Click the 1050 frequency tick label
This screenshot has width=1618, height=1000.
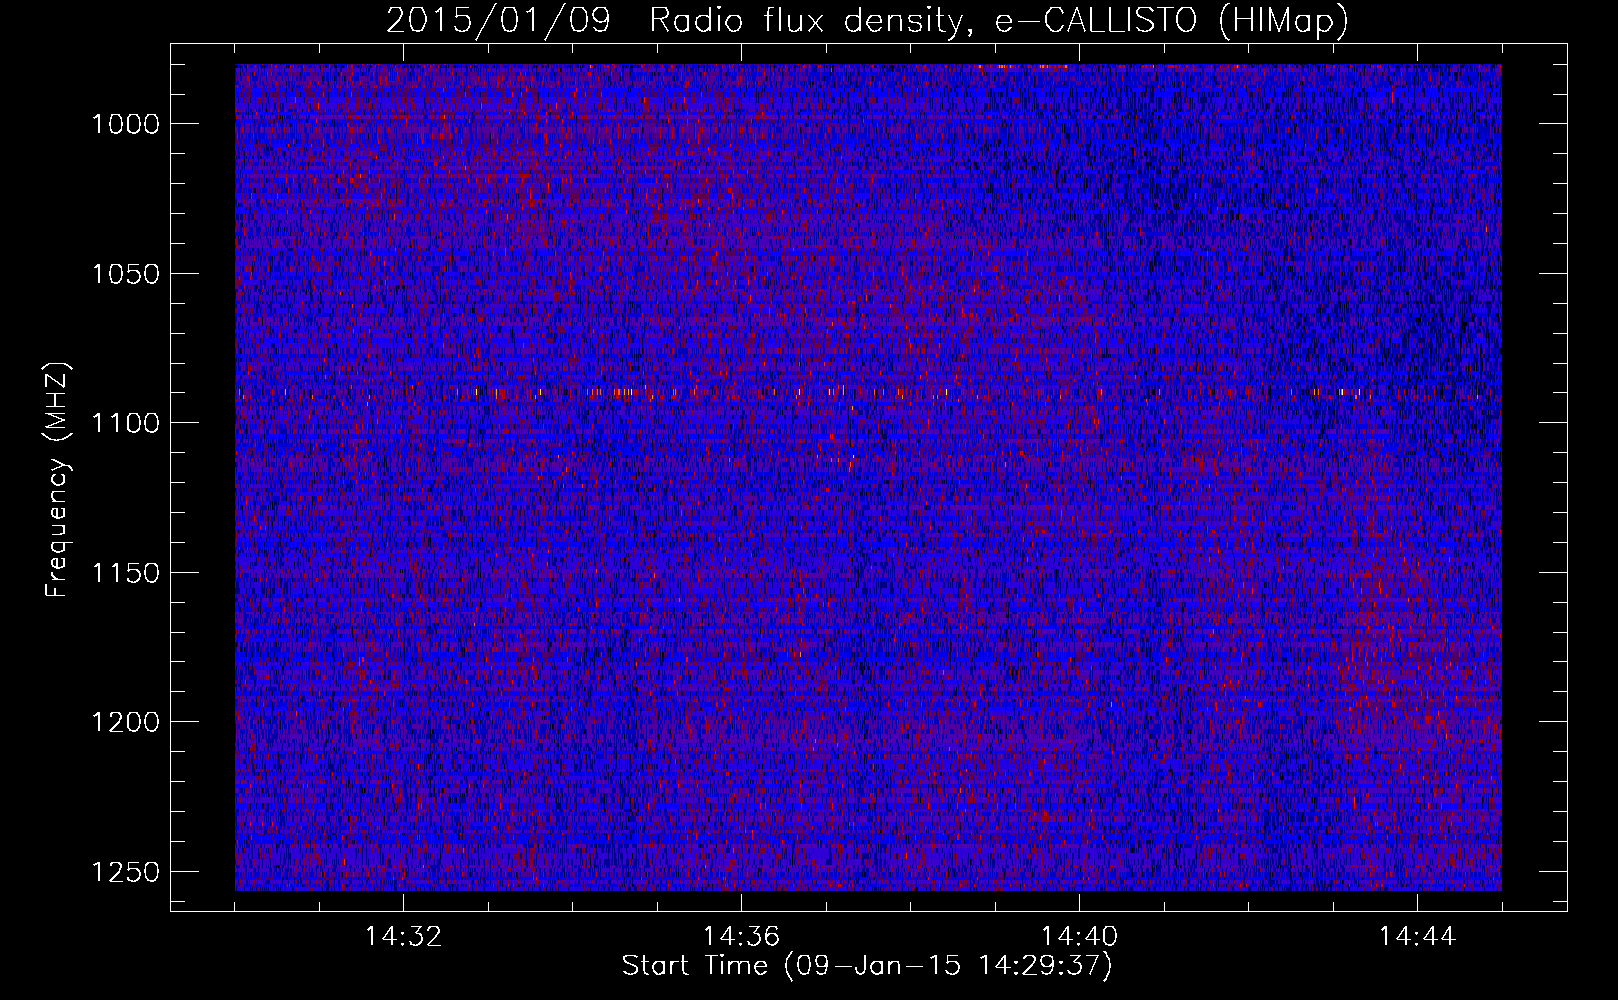coord(125,274)
